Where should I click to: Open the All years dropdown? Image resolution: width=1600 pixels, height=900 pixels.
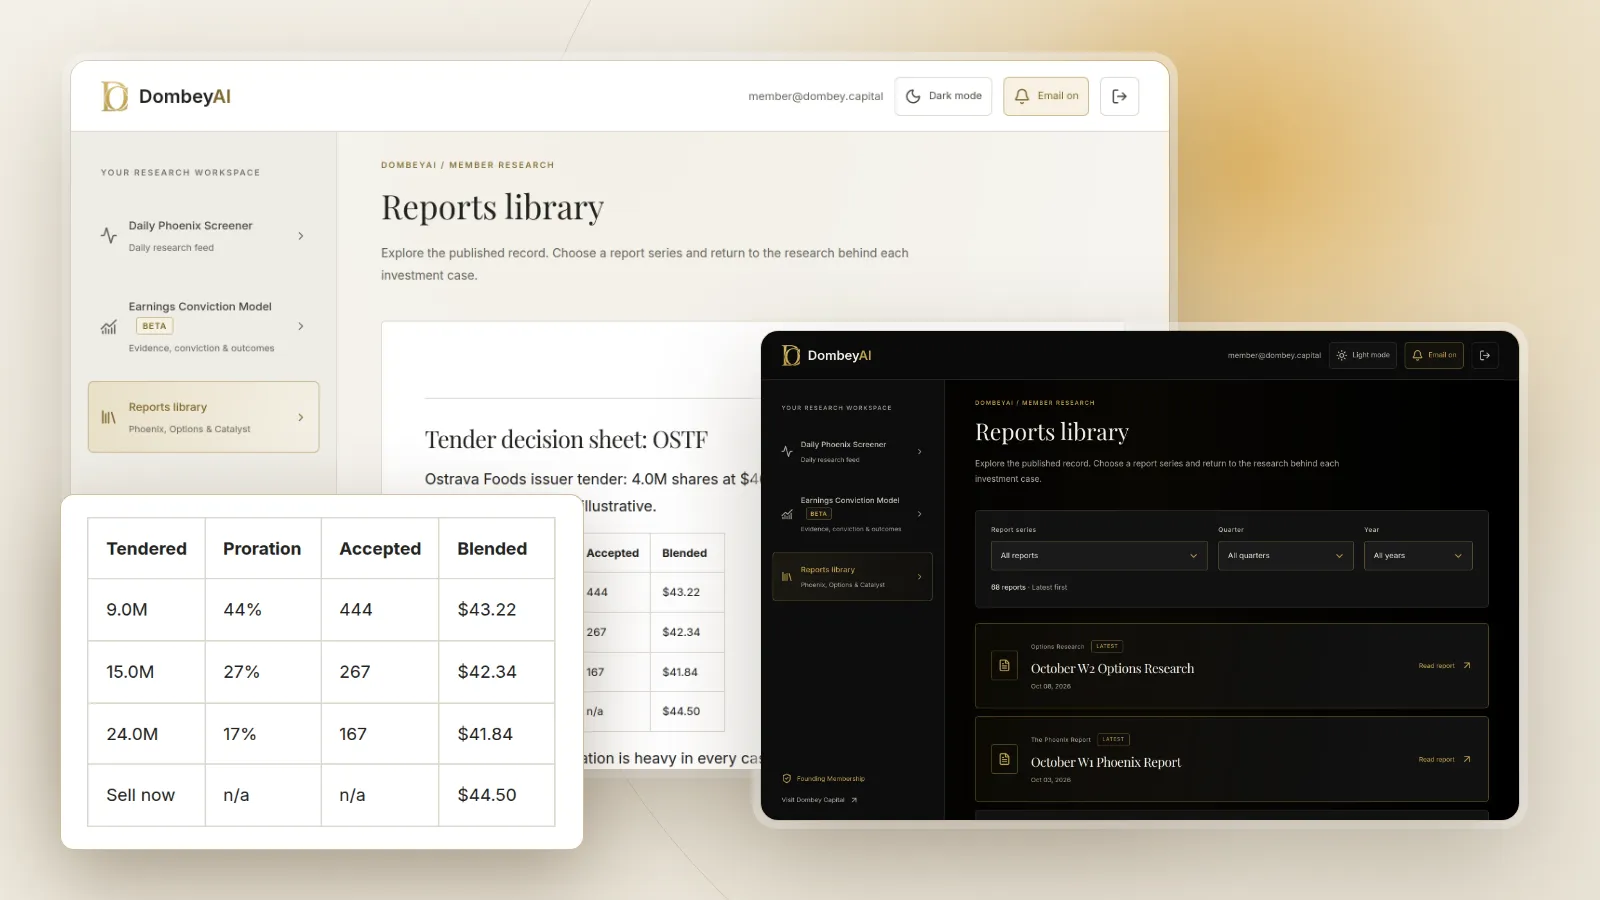[x=1418, y=556]
